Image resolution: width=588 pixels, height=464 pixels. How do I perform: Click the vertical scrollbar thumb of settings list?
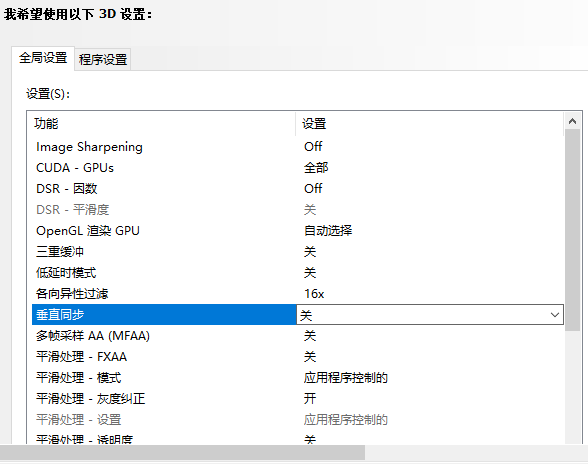tap(572, 230)
